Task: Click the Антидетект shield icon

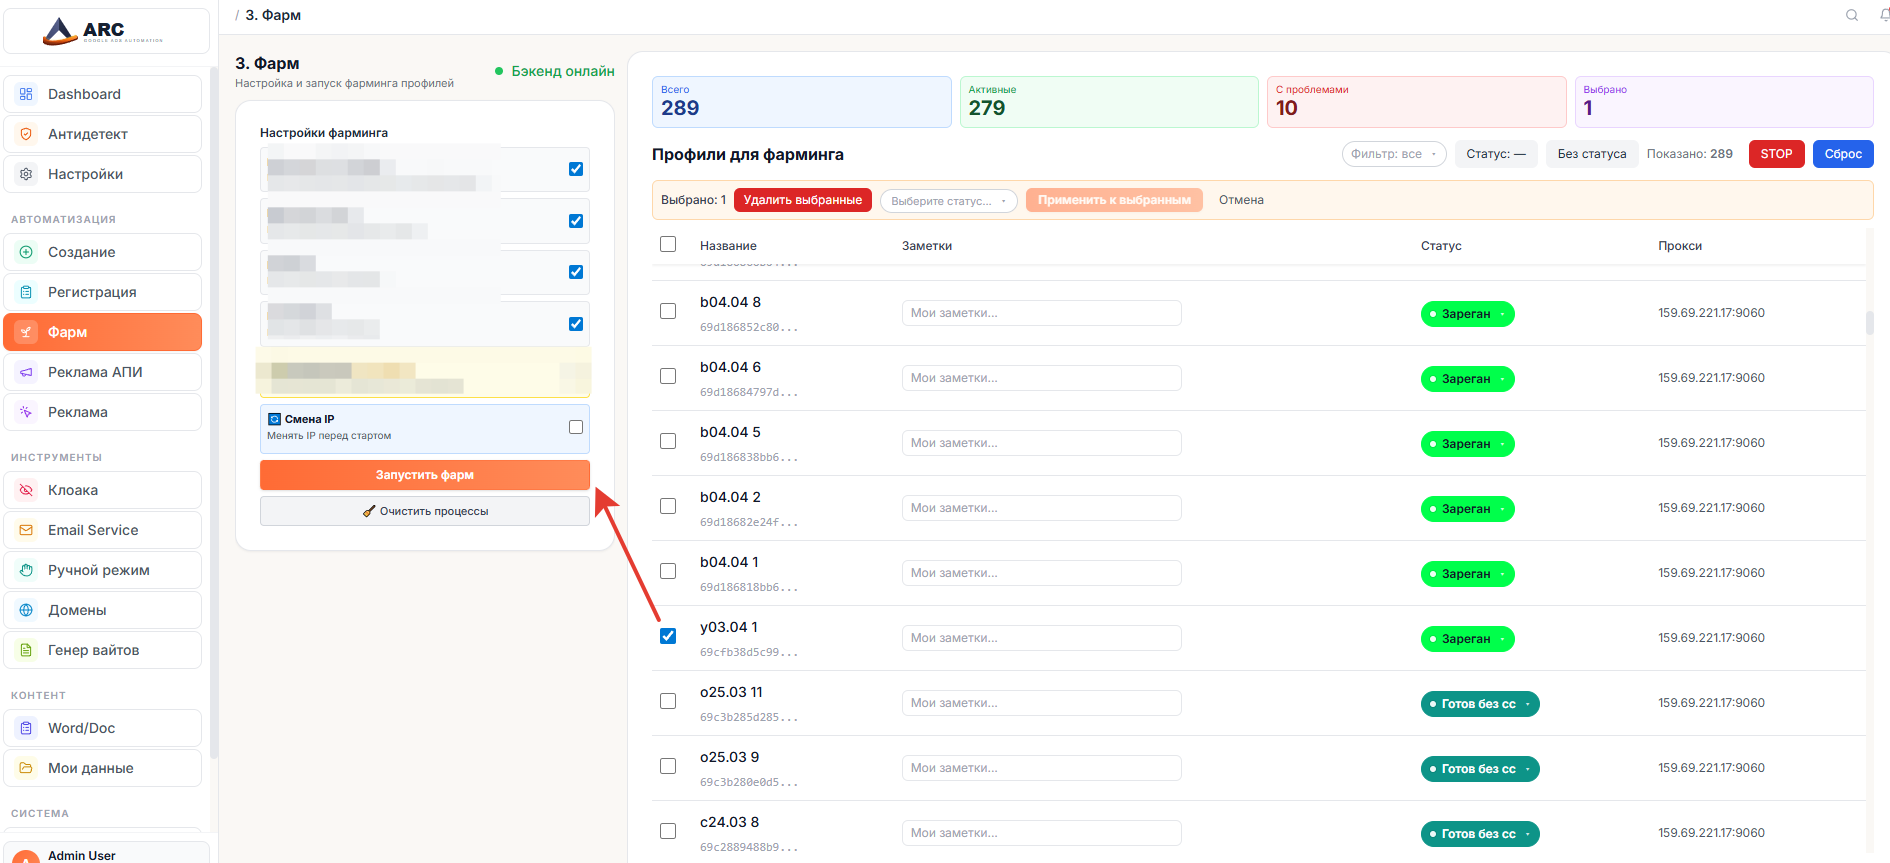Action: 27,134
